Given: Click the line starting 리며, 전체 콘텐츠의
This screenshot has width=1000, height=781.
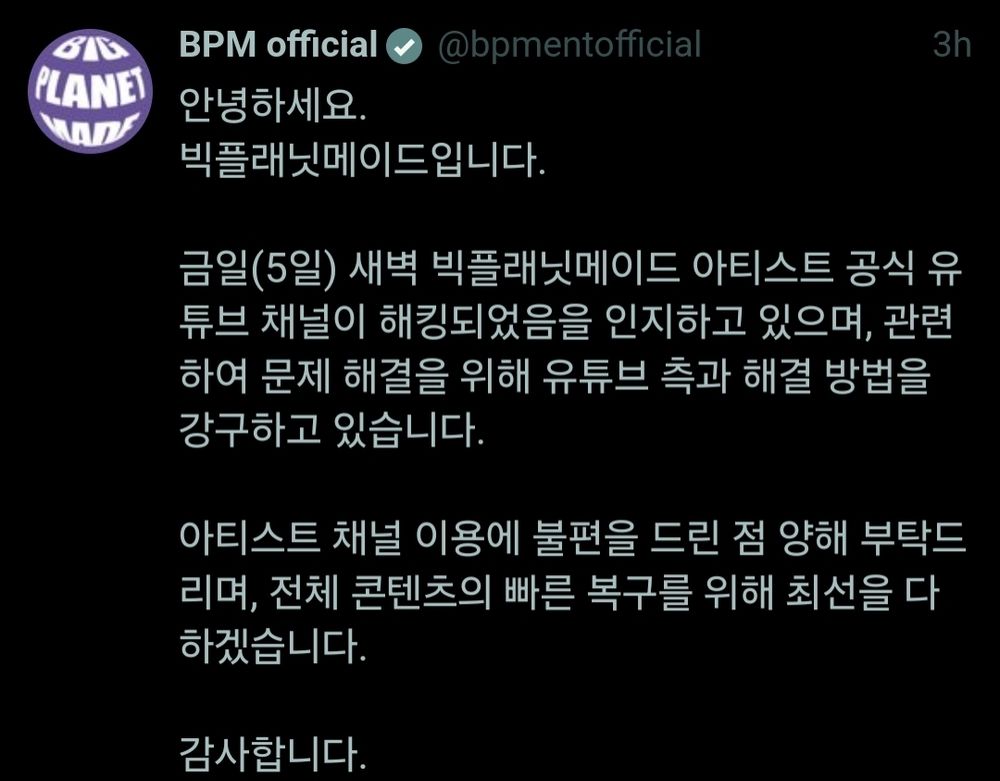Looking at the screenshot, I should tap(560, 592).
